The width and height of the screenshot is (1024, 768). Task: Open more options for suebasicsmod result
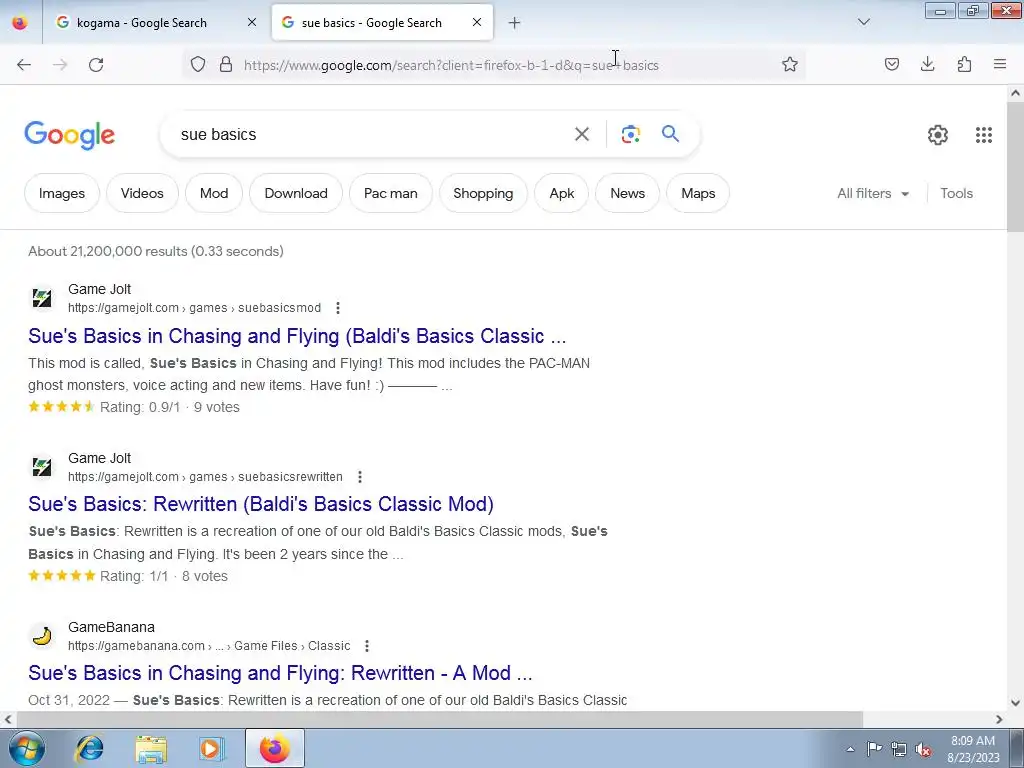tap(338, 308)
